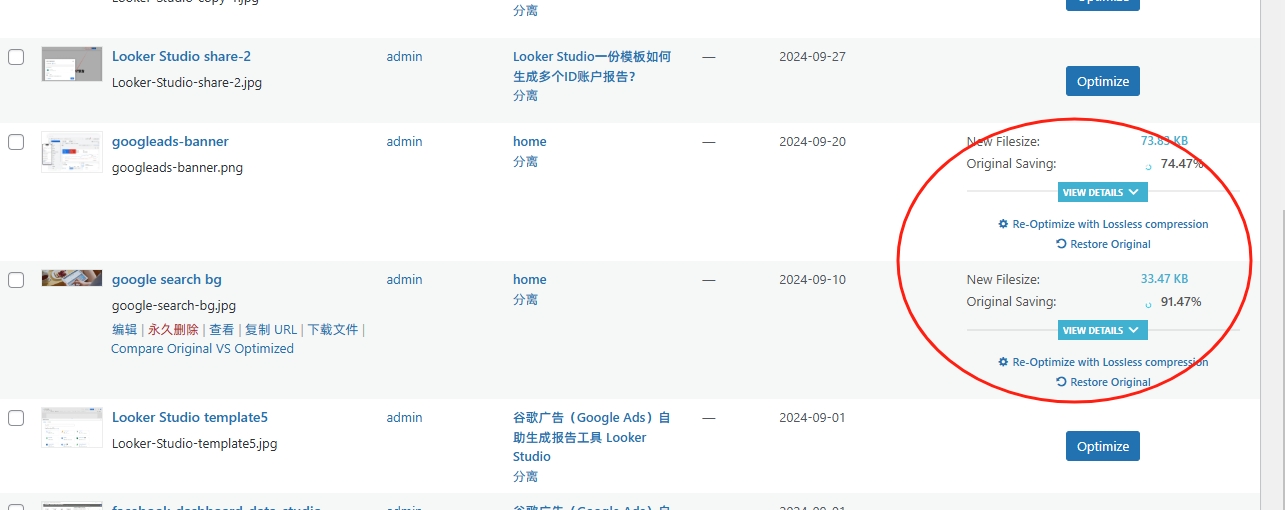
Task: Click the filename google-search-bg.jpg
Action: [x=174, y=306]
